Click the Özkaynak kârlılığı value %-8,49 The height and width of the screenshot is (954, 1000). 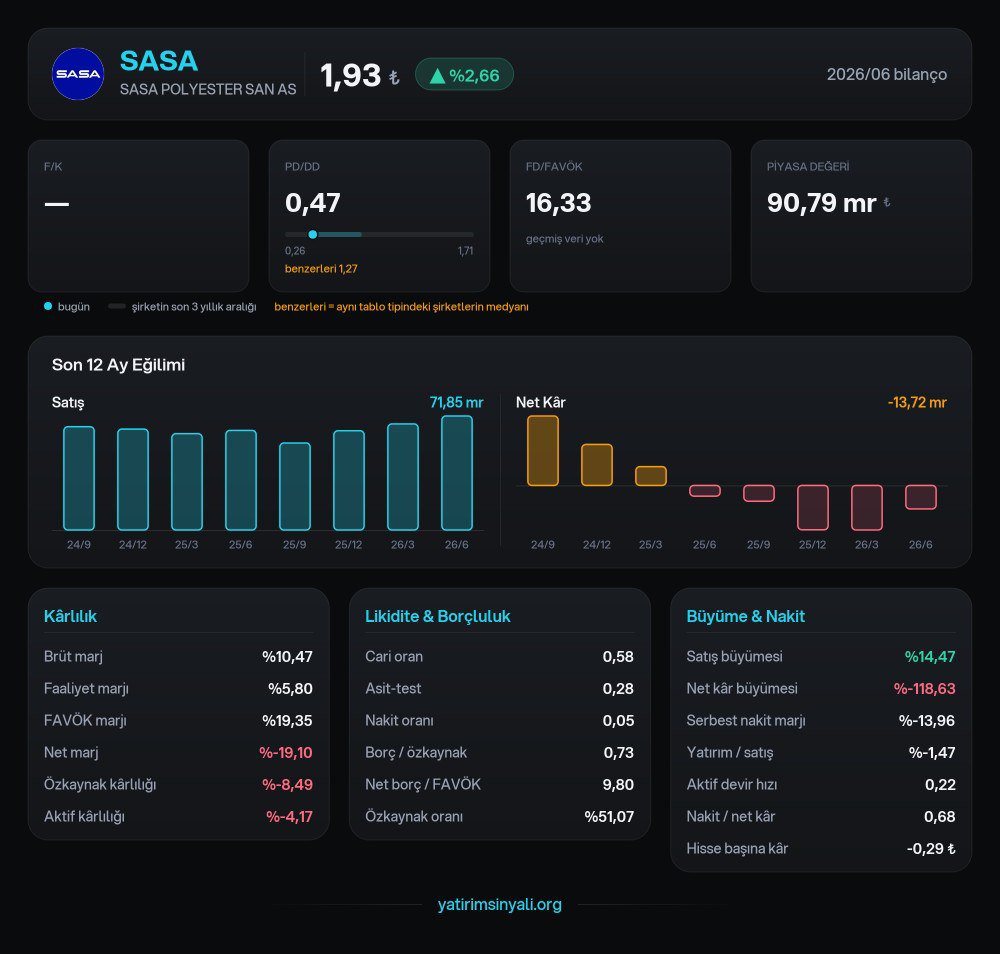pos(288,784)
